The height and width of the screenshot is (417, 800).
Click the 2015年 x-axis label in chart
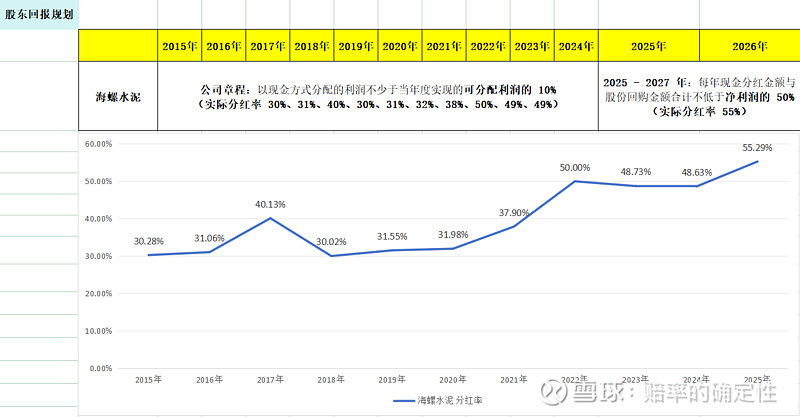point(148,380)
